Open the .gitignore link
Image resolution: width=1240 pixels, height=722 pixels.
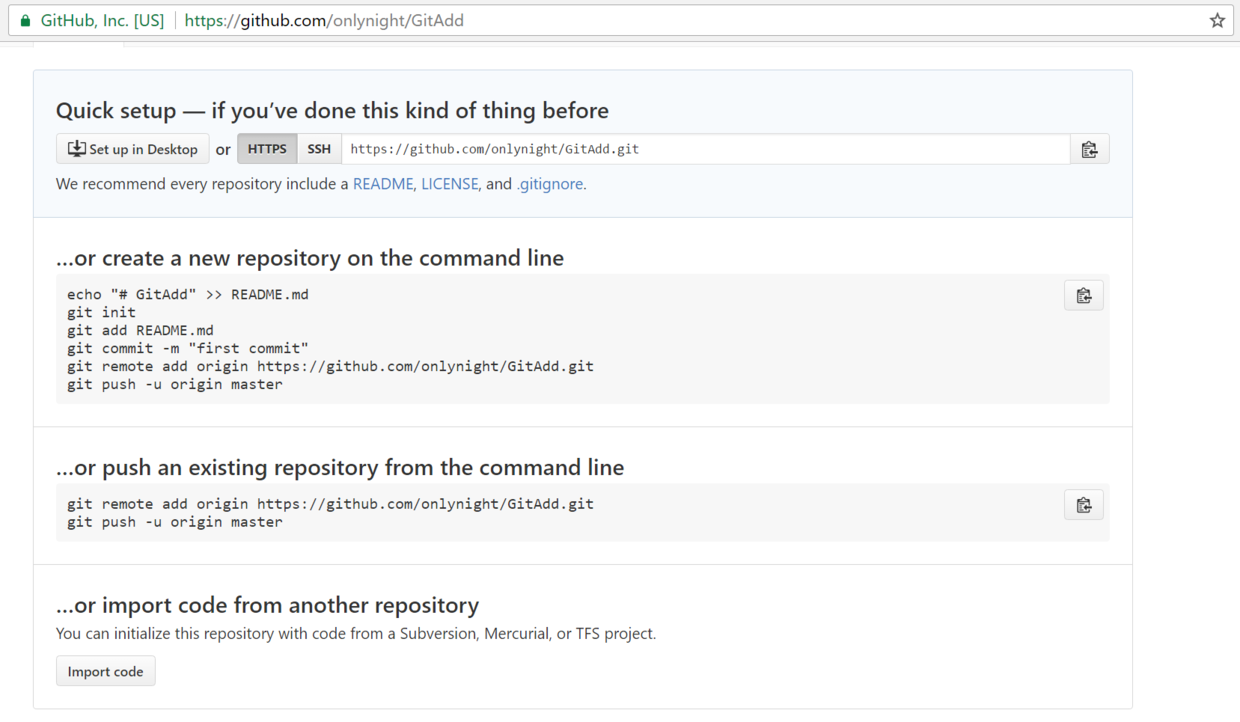(x=550, y=184)
